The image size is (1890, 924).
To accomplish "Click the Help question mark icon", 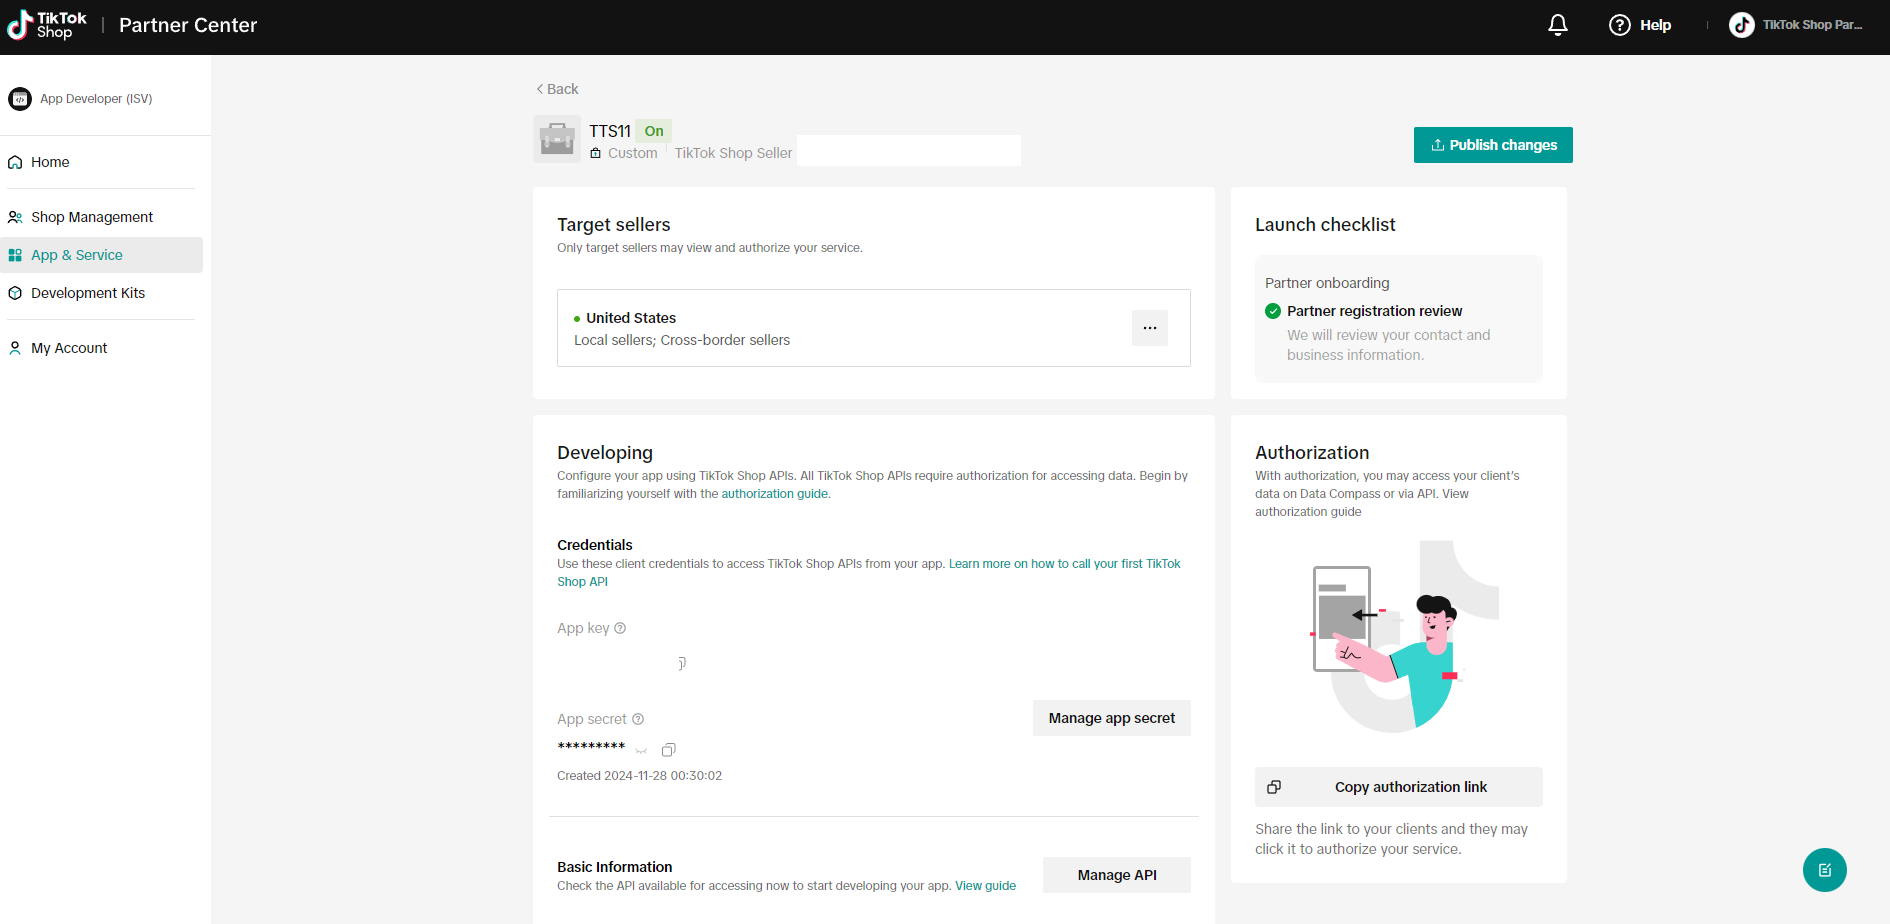I will pyautogui.click(x=1619, y=25).
